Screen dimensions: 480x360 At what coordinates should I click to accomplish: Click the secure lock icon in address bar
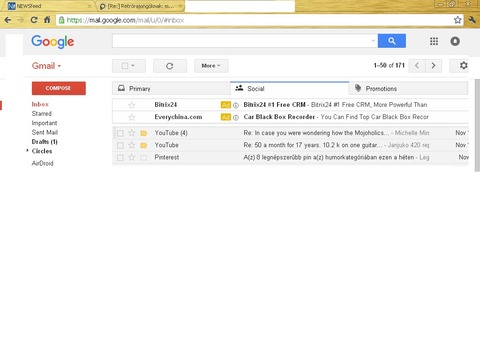pyautogui.click(x=62, y=20)
